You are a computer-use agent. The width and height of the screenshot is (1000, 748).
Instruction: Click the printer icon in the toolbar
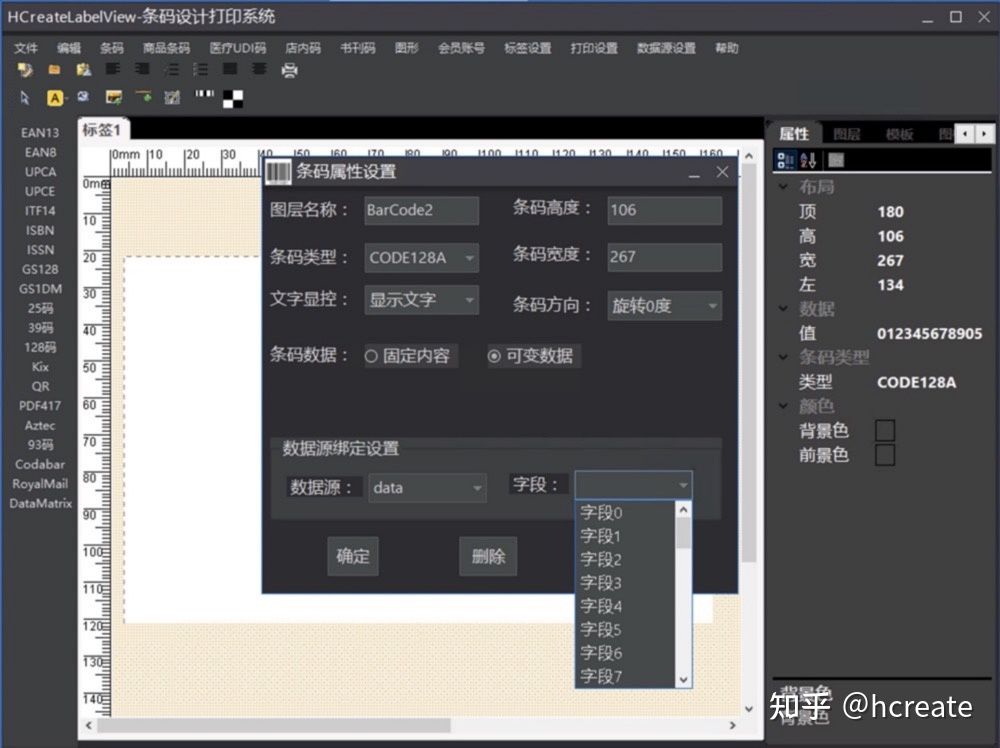pos(290,70)
